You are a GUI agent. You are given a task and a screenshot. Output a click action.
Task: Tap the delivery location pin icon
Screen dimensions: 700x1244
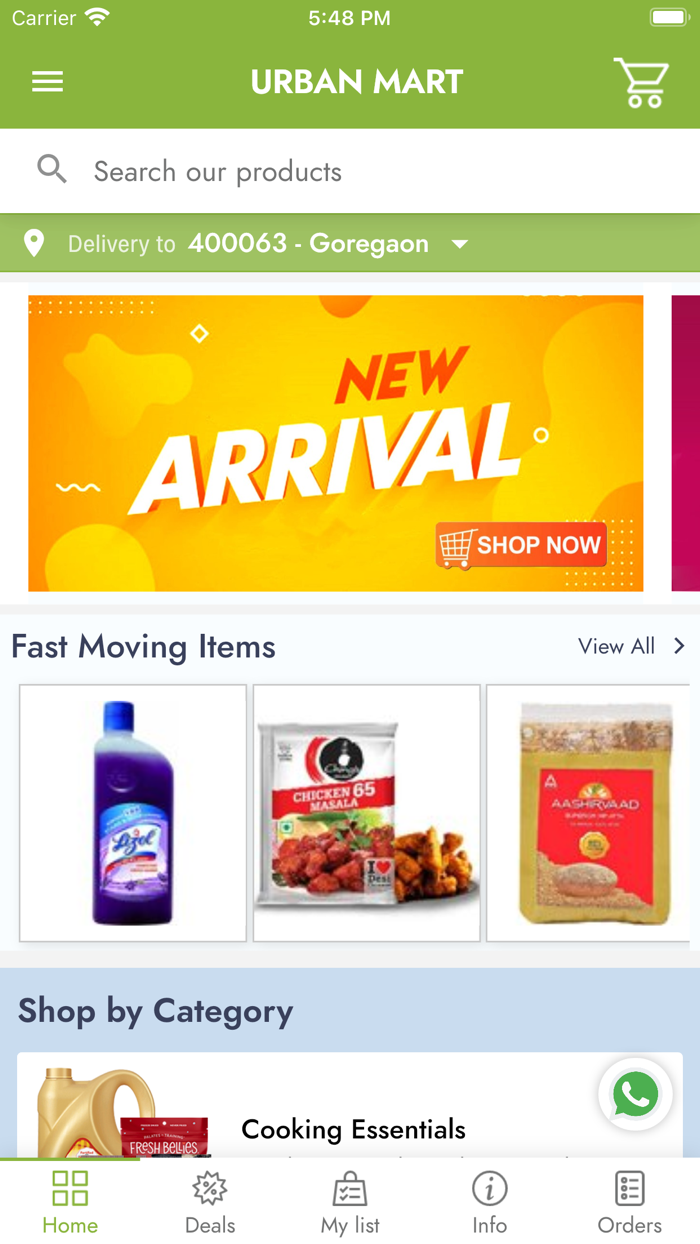(x=34, y=243)
